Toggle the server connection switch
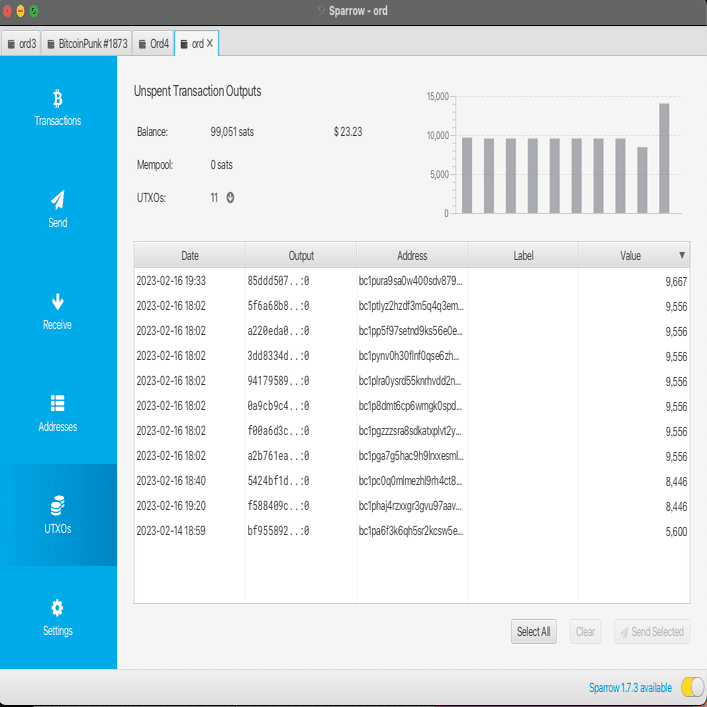The width and height of the screenshot is (707, 707). click(x=693, y=687)
